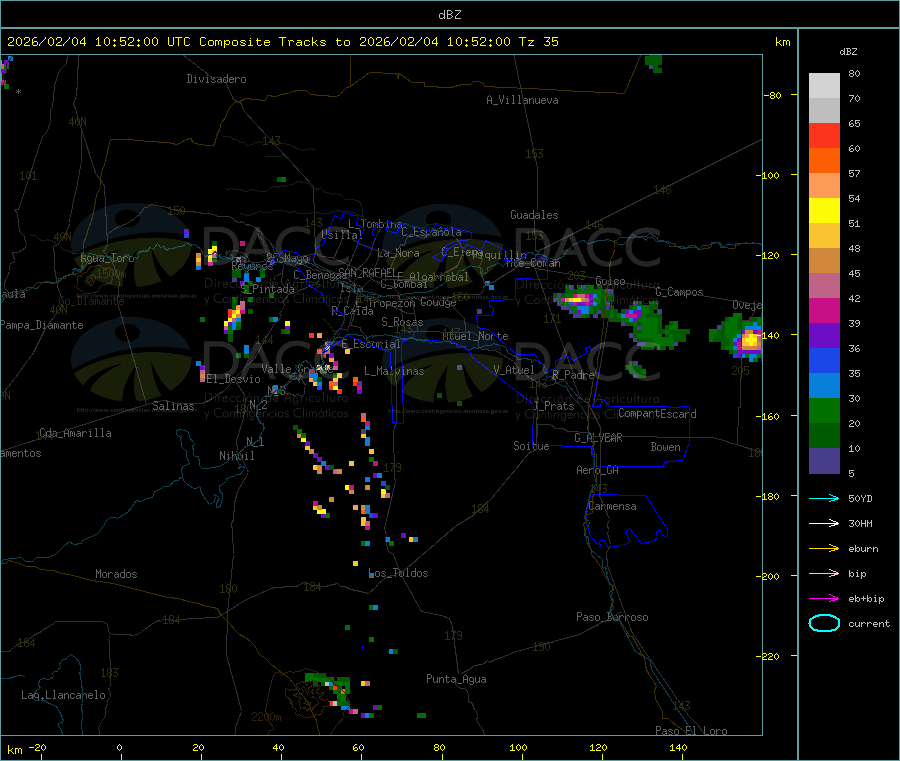The height and width of the screenshot is (761, 900).
Task: Click the 'Guadales' map label
Action: (534, 215)
